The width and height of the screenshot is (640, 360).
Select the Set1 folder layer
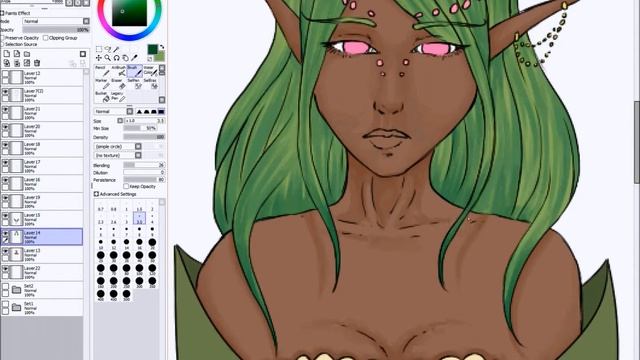click(x=42, y=307)
